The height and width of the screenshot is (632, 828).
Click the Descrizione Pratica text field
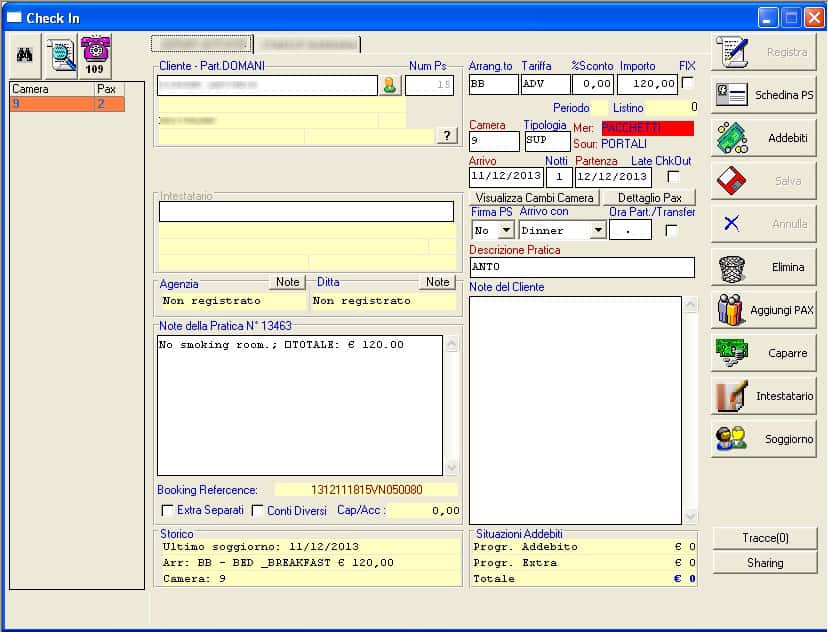click(x=581, y=267)
